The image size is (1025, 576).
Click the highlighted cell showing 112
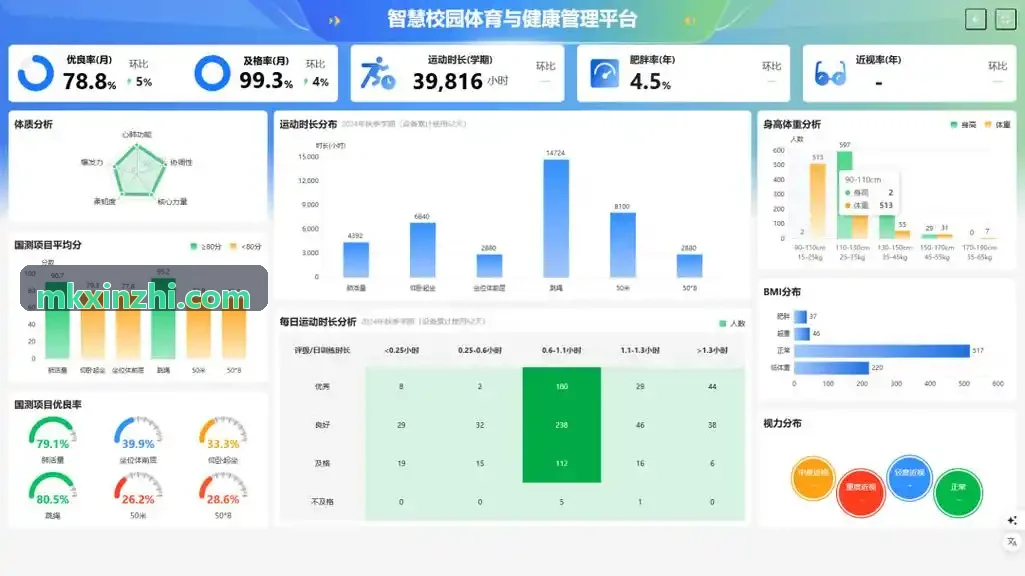click(x=562, y=463)
